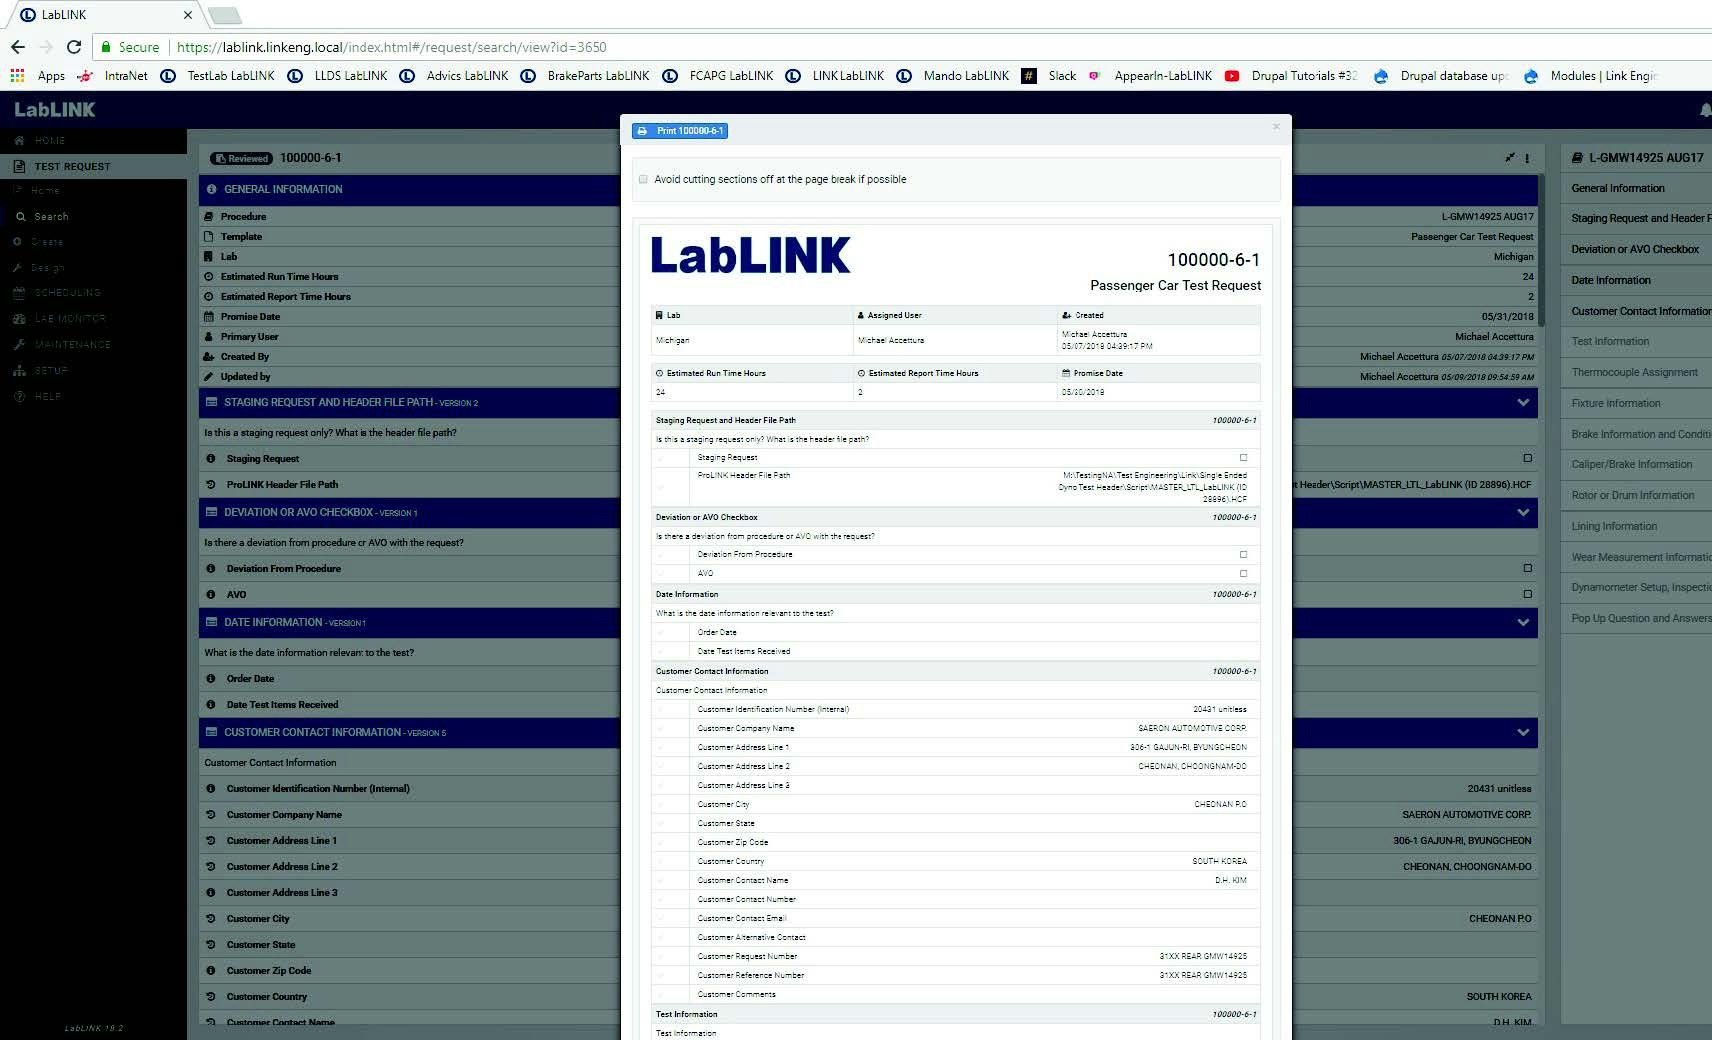Check the Staging Request checkbox in print preview
Viewport: 1712px width, 1040px height.
click(1243, 457)
